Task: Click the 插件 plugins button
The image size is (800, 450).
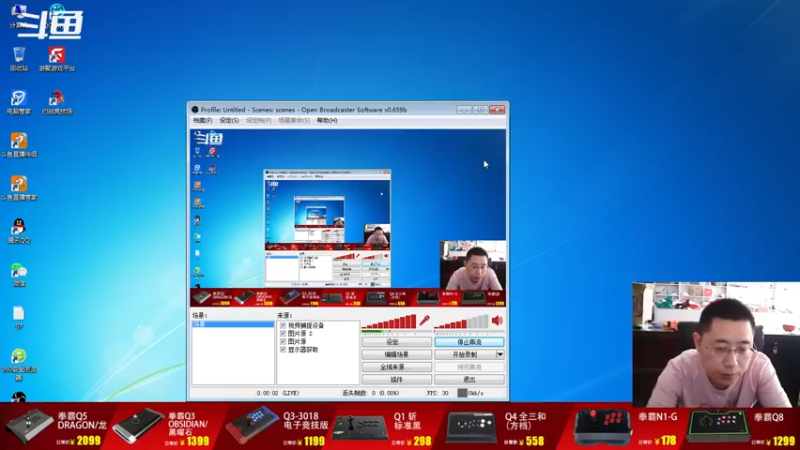Action: click(396, 380)
